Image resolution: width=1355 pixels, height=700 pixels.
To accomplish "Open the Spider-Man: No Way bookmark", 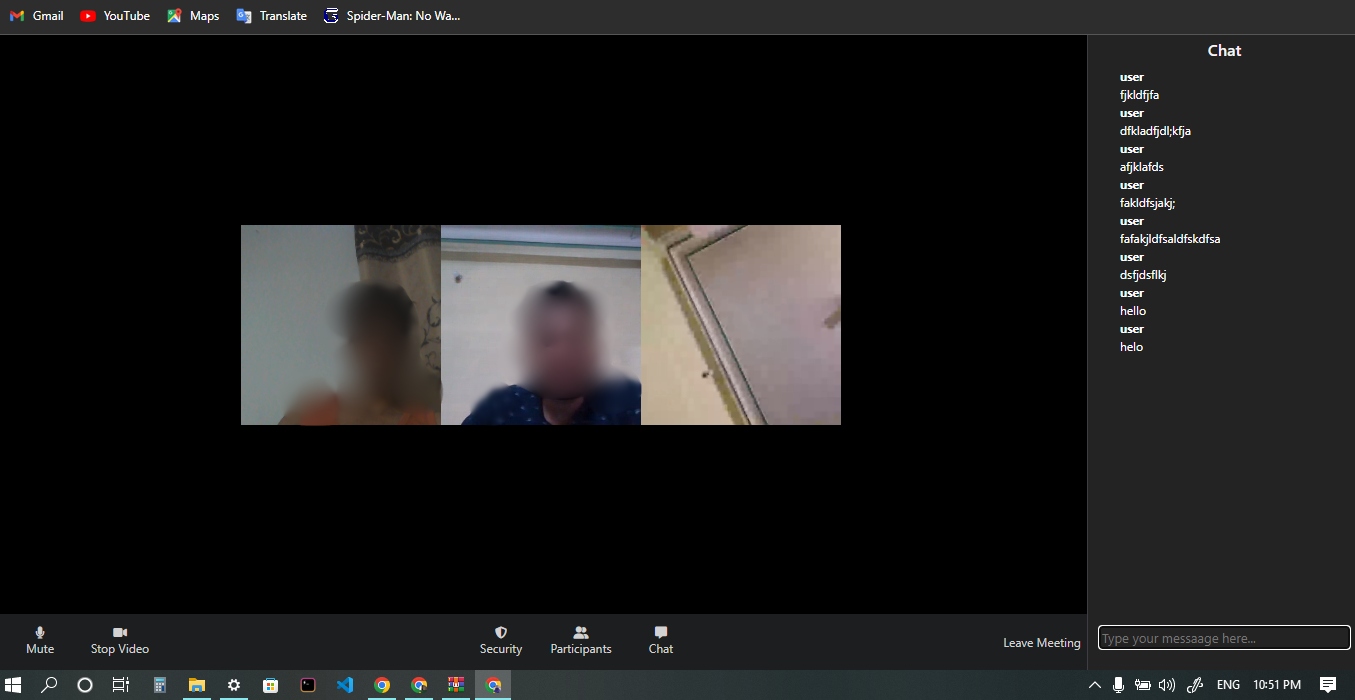I will (392, 16).
